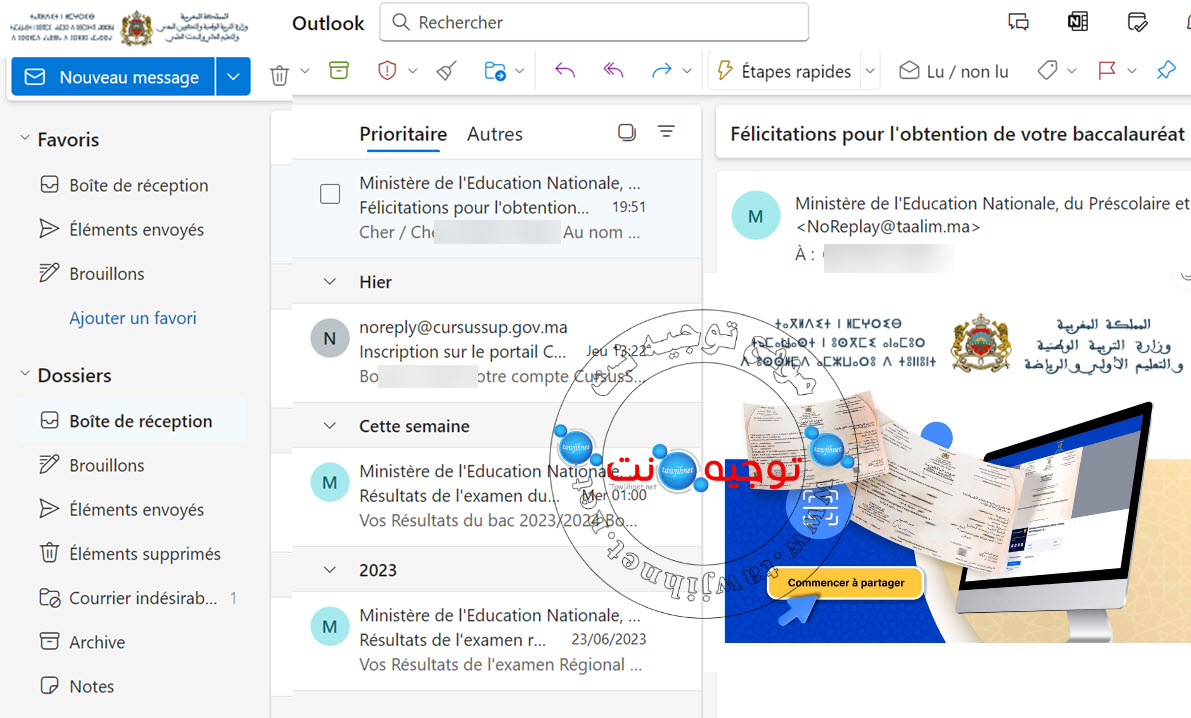
Task: Tick the checkbox of the 19:51 message
Action: click(x=330, y=194)
